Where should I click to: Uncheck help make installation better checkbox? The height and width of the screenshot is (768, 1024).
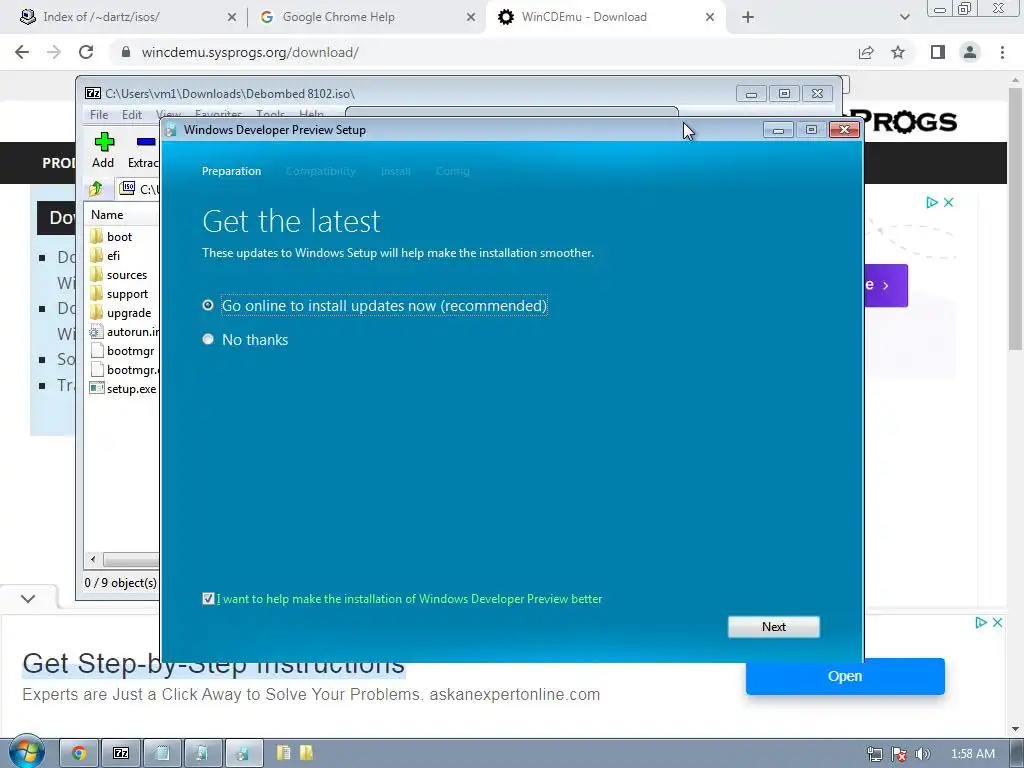click(x=208, y=599)
